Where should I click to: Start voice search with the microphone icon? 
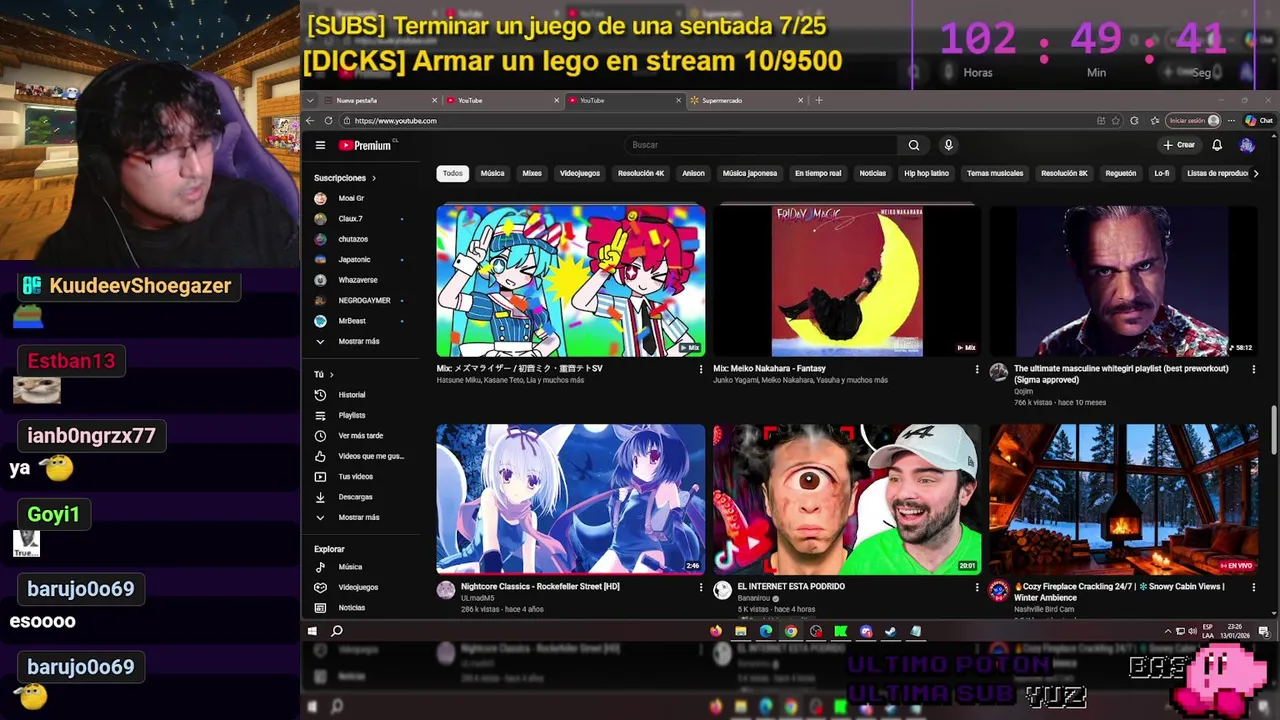(948, 145)
